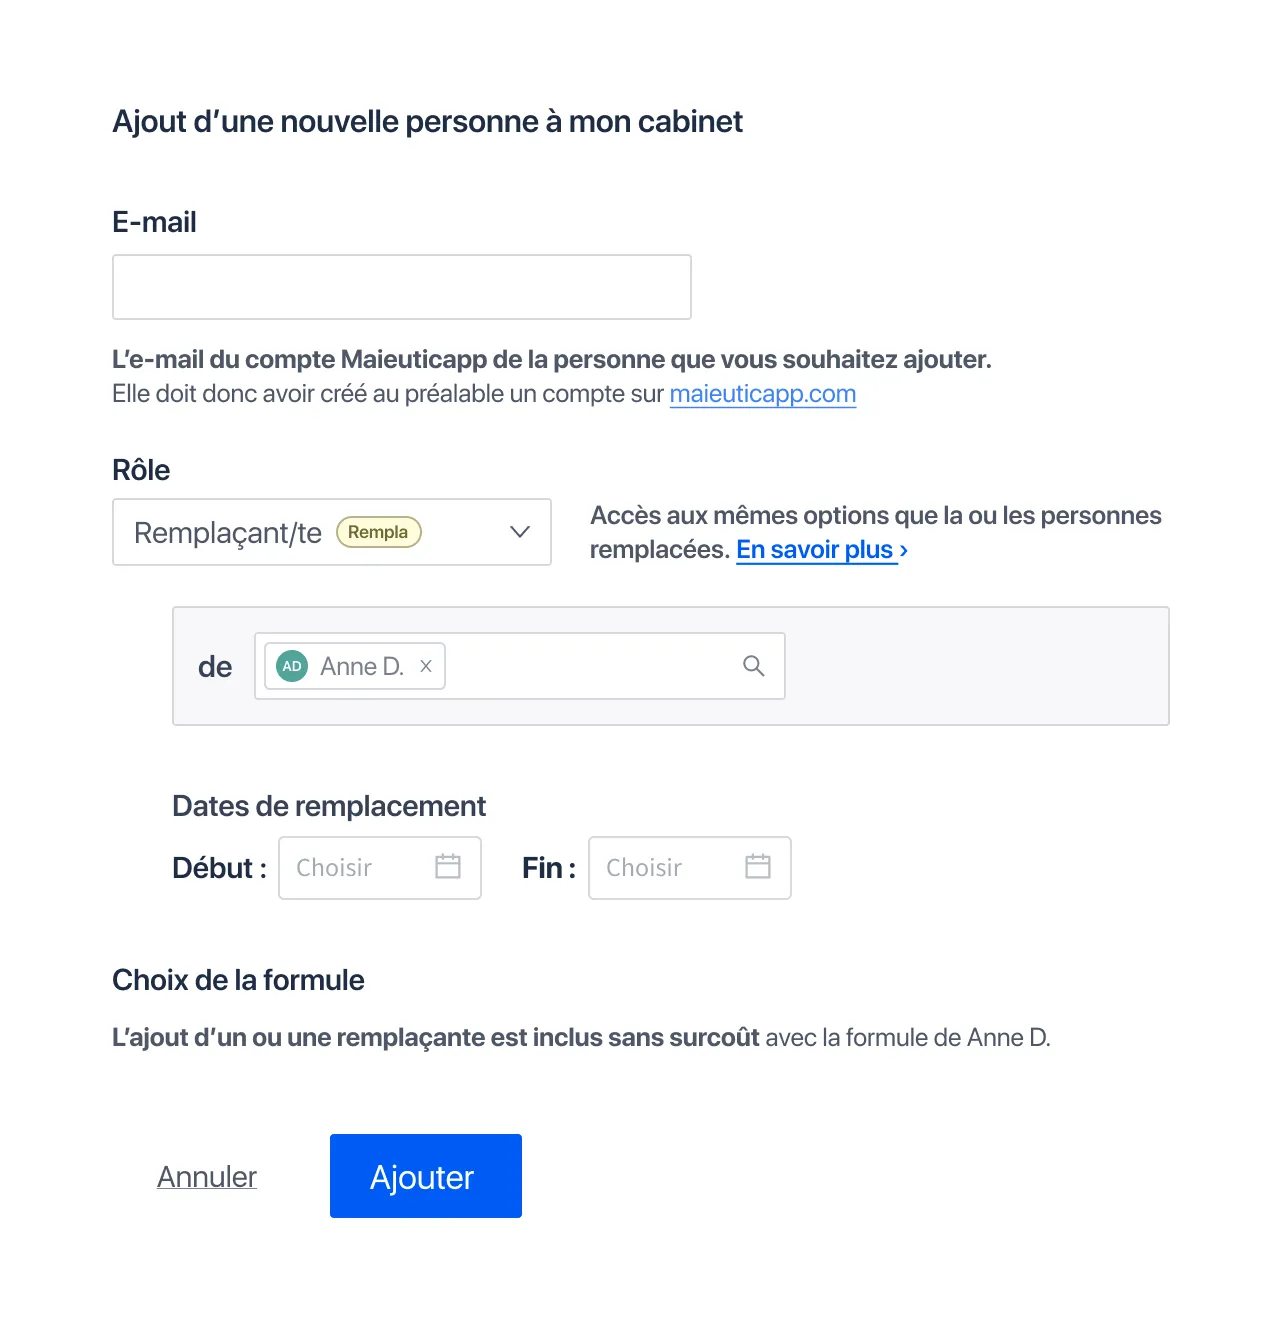
Task: Select the Remplaçant/te role option text
Action: click(227, 532)
